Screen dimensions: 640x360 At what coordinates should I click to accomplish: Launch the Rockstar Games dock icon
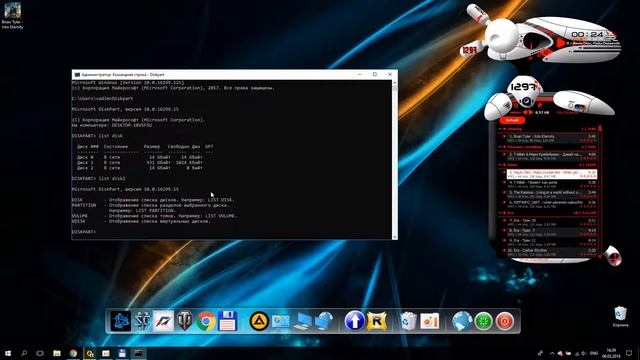coord(376,321)
